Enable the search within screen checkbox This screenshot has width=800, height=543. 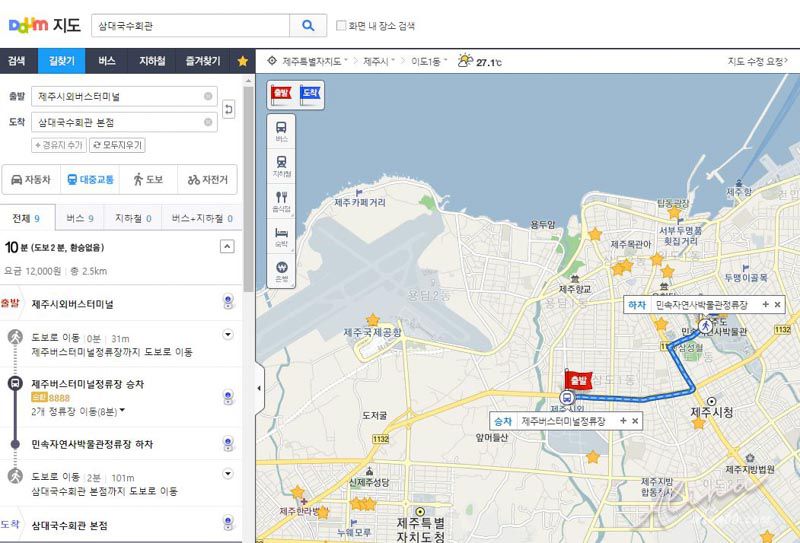coord(341,26)
